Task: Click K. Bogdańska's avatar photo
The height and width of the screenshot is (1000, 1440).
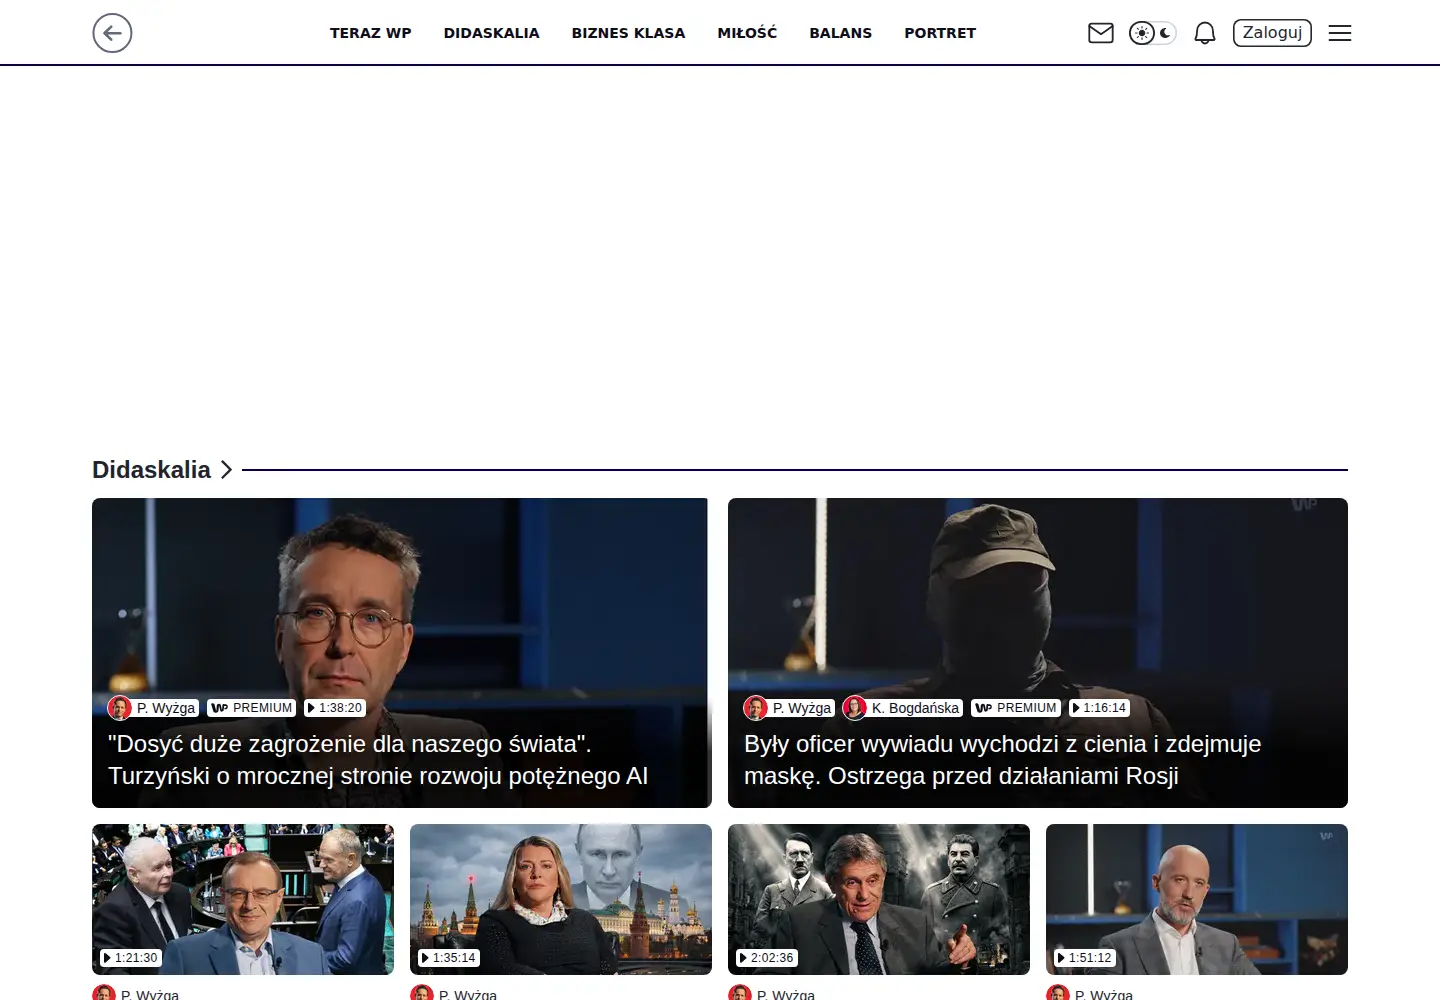Action: (855, 708)
